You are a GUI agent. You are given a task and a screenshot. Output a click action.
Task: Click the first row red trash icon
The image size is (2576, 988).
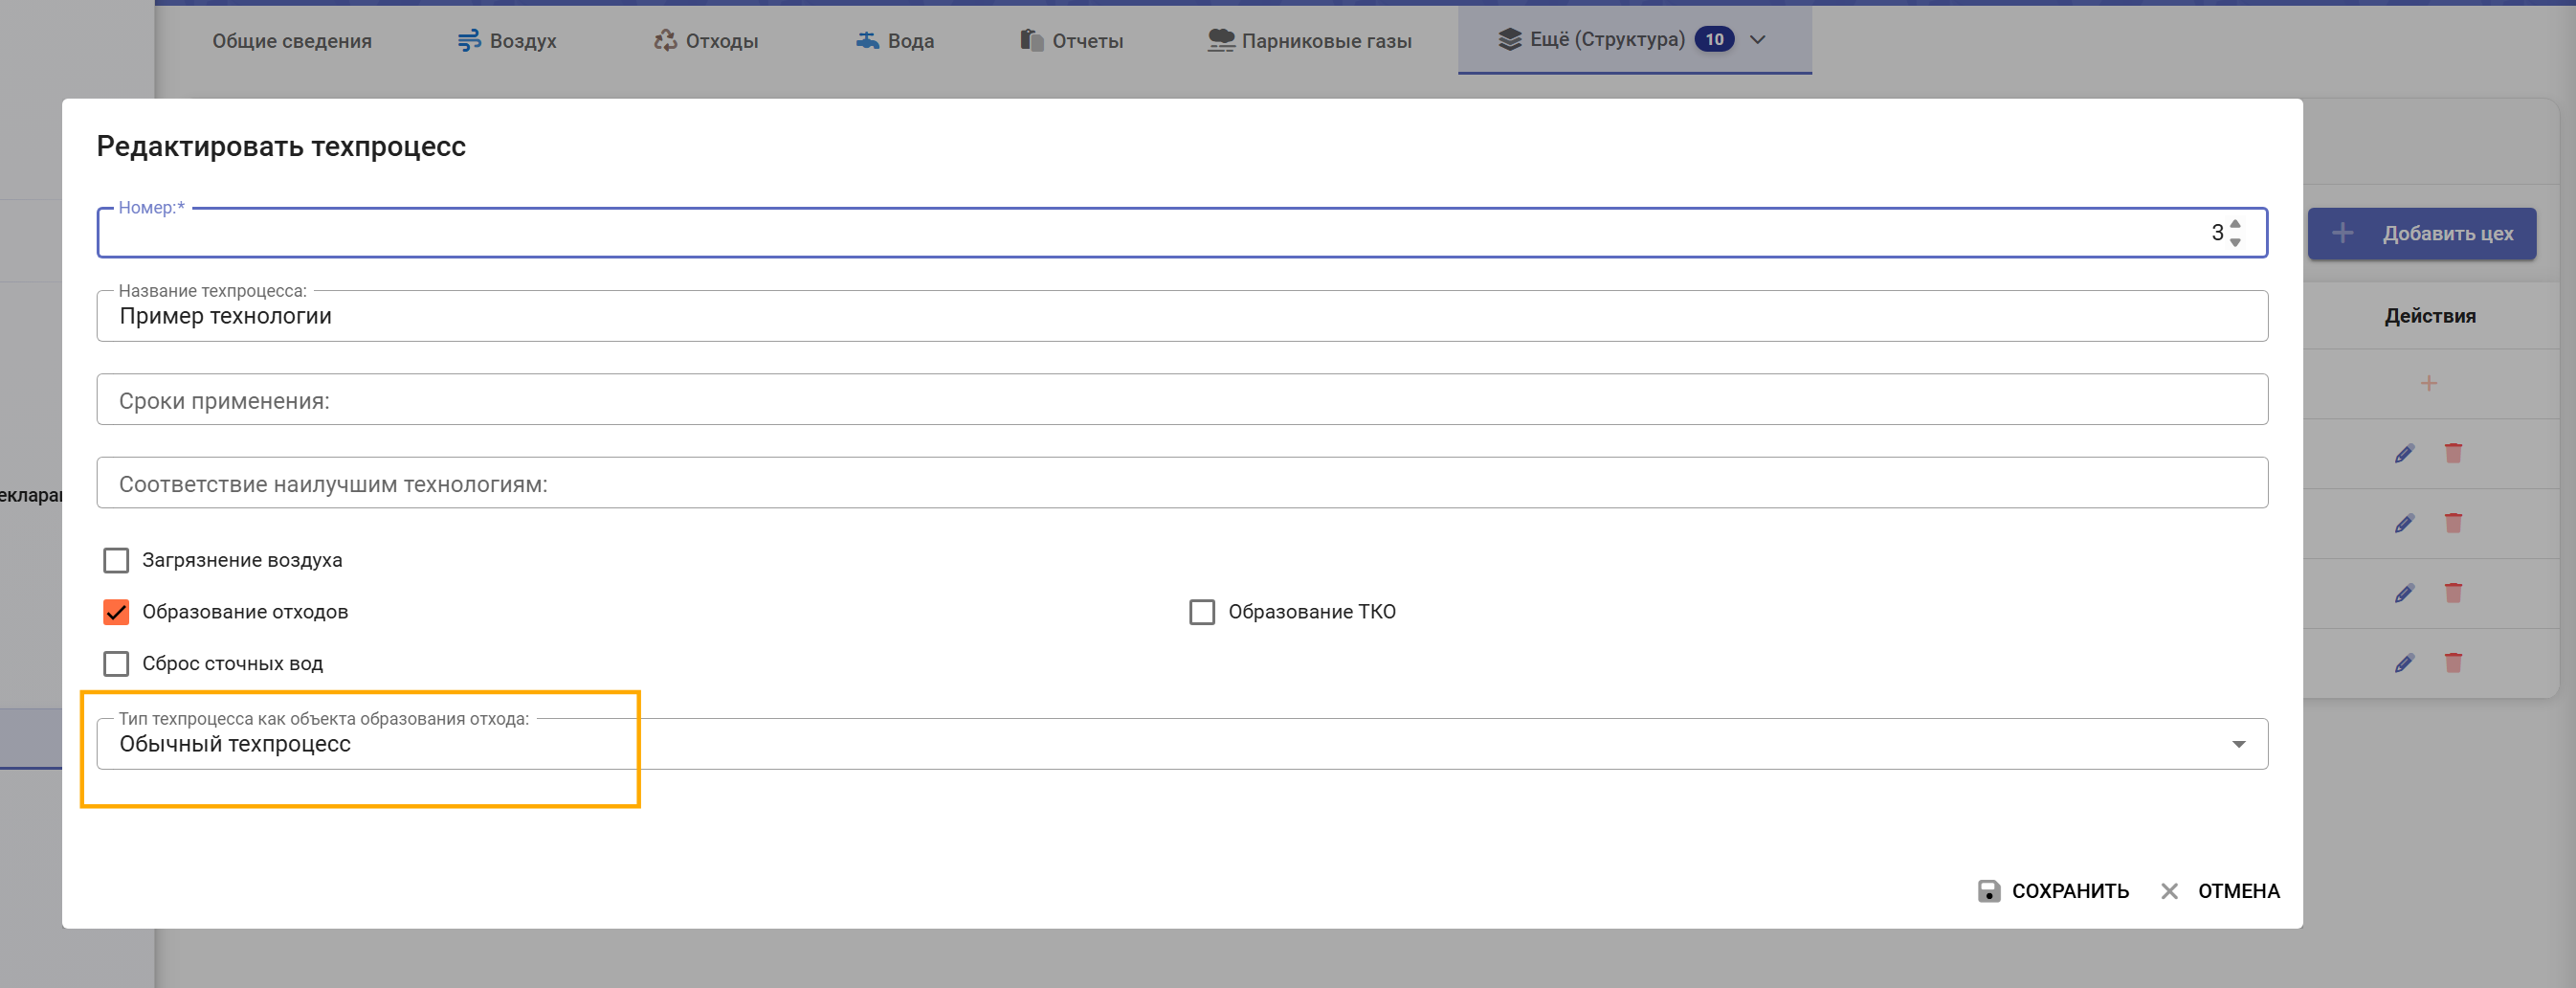coord(2453,453)
